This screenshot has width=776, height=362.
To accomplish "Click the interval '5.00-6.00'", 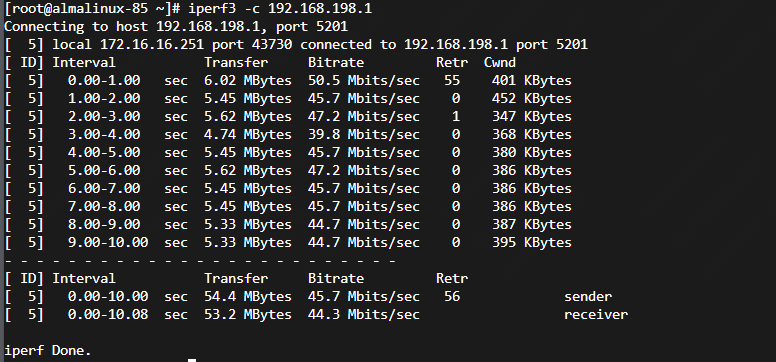I will [104, 170].
